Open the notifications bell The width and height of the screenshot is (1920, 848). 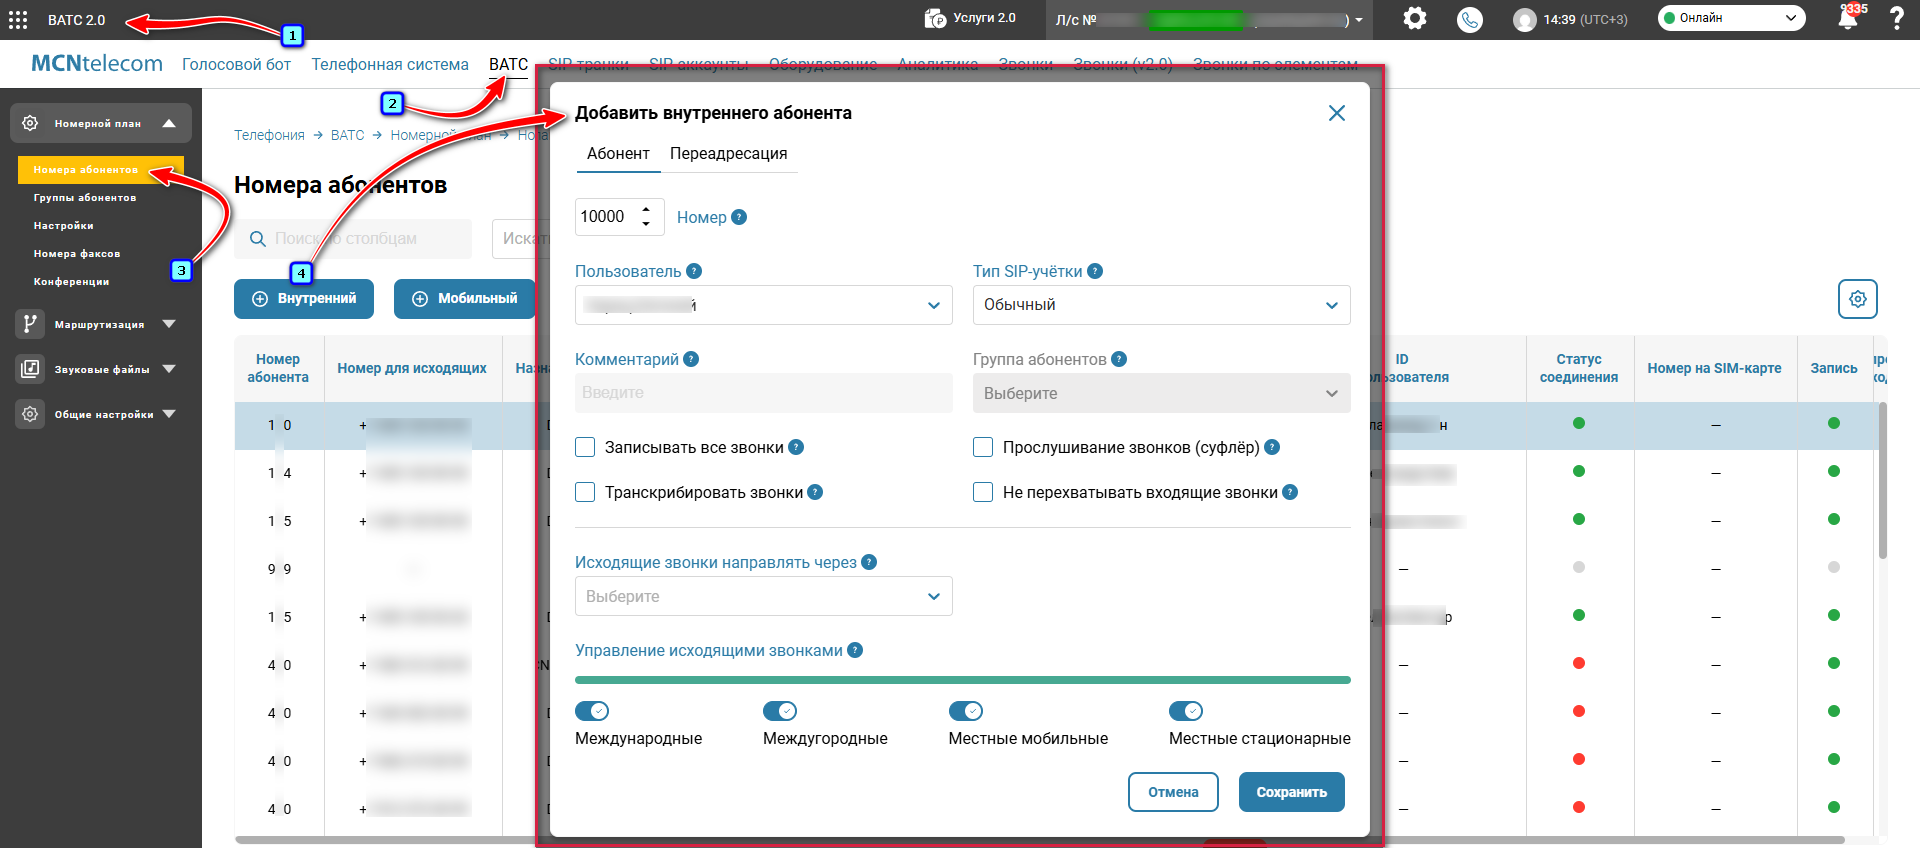(x=1848, y=19)
